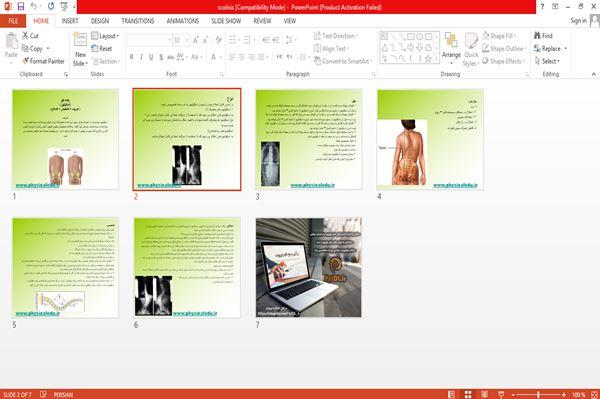Image resolution: width=600 pixels, height=399 pixels.
Task: Open Font dialog launcher
Action: pos(222,74)
